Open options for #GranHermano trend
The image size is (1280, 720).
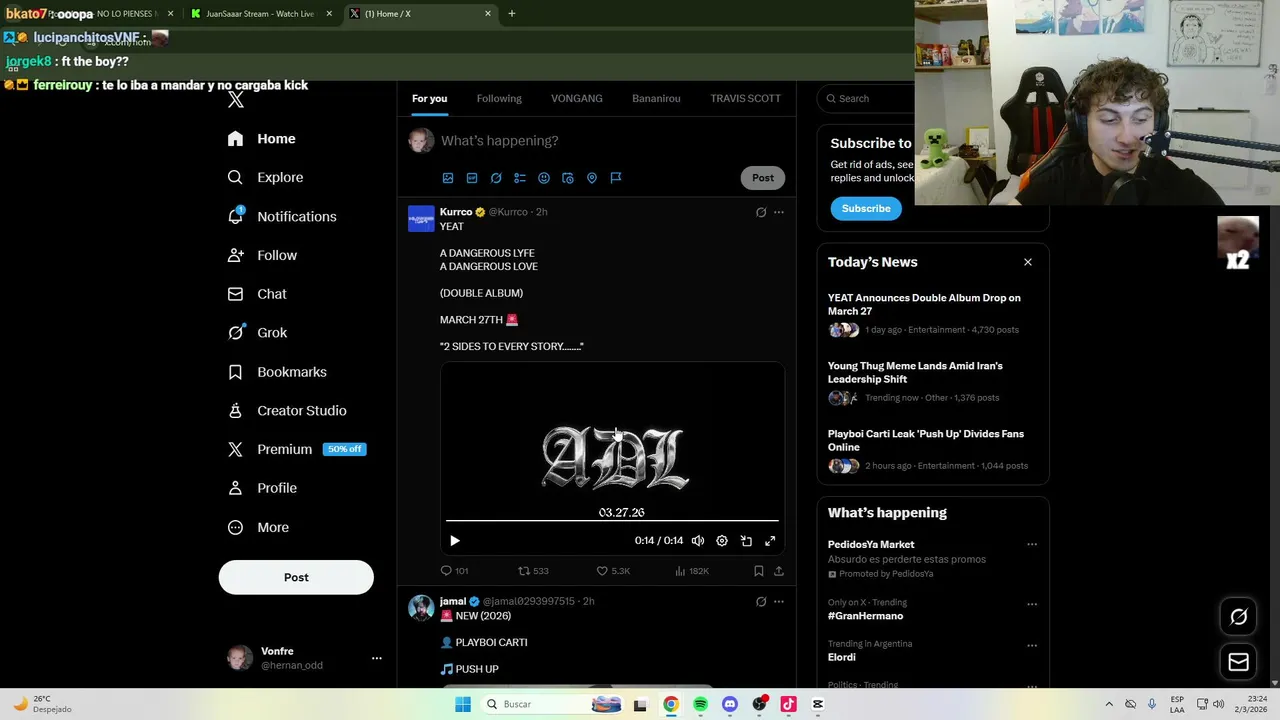(1032, 604)
